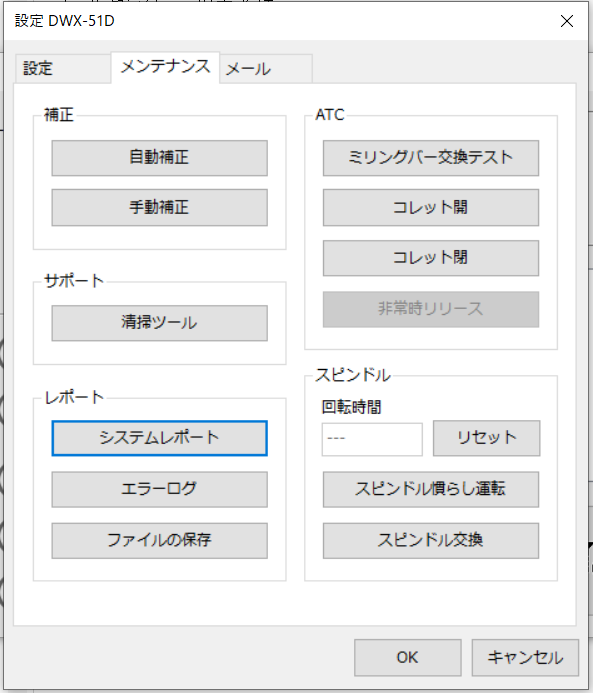Viewport: 593px width, 693px height.
Task: Click the 補正 group label
Action: pyautogui.click(x=59, y=115)
